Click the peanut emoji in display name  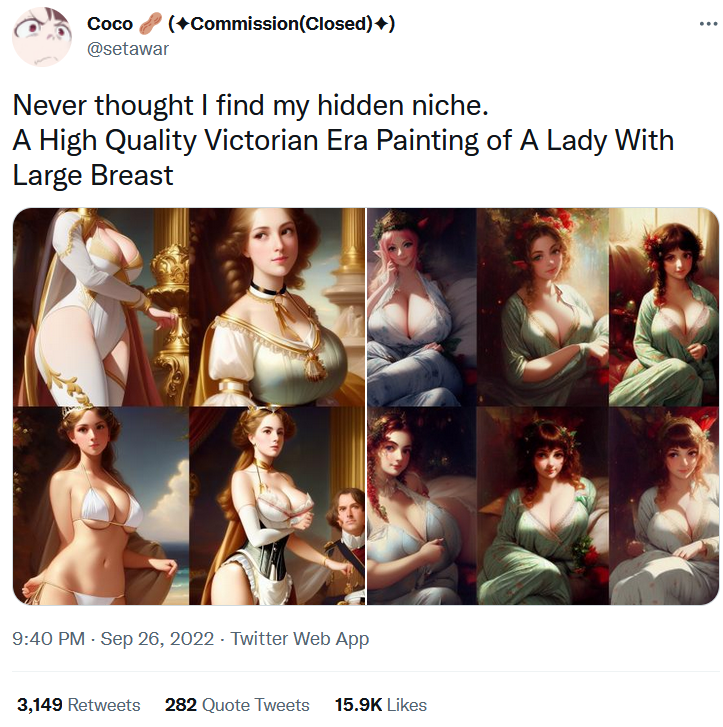click(150, 24)
